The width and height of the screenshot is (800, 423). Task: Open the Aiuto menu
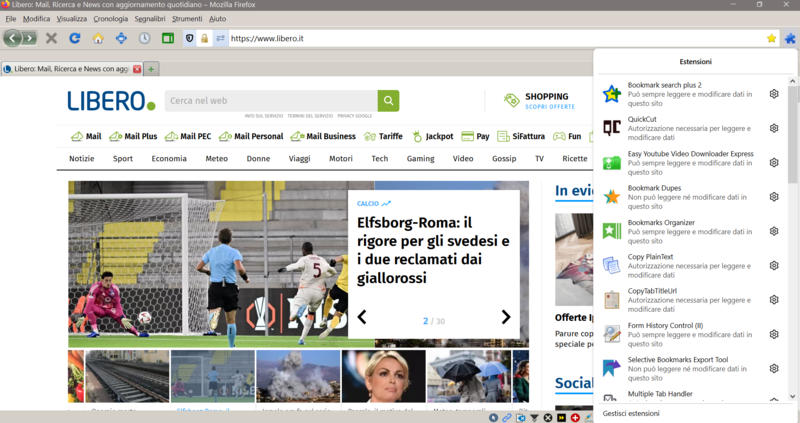[217, 19]
